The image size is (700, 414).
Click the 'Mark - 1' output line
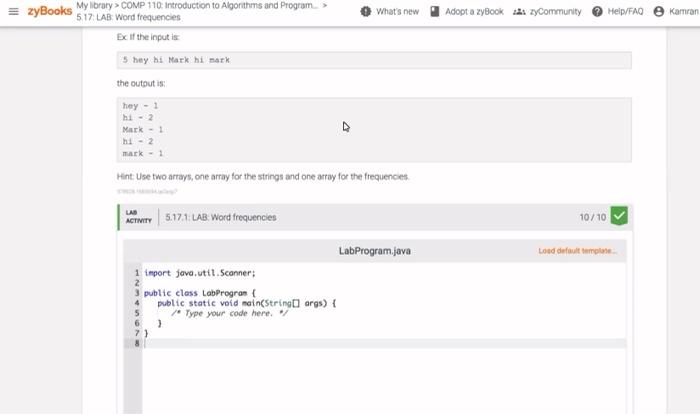[143, 130]
